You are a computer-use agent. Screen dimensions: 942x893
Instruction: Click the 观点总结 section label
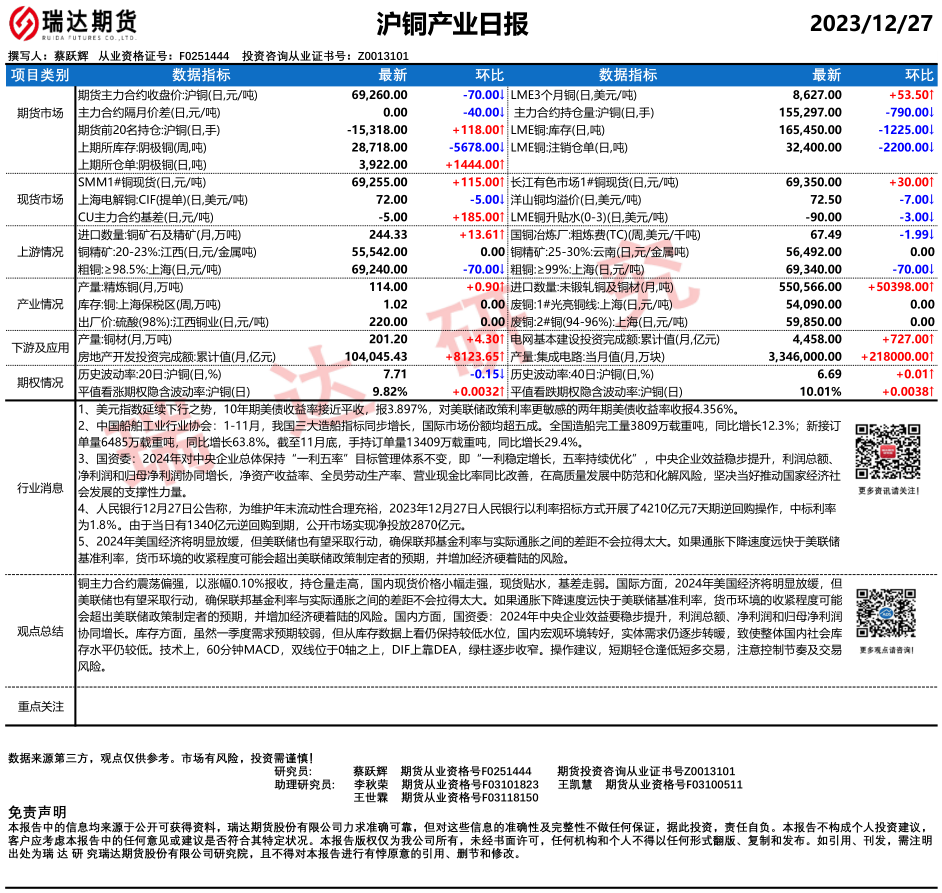pos(40,632)
